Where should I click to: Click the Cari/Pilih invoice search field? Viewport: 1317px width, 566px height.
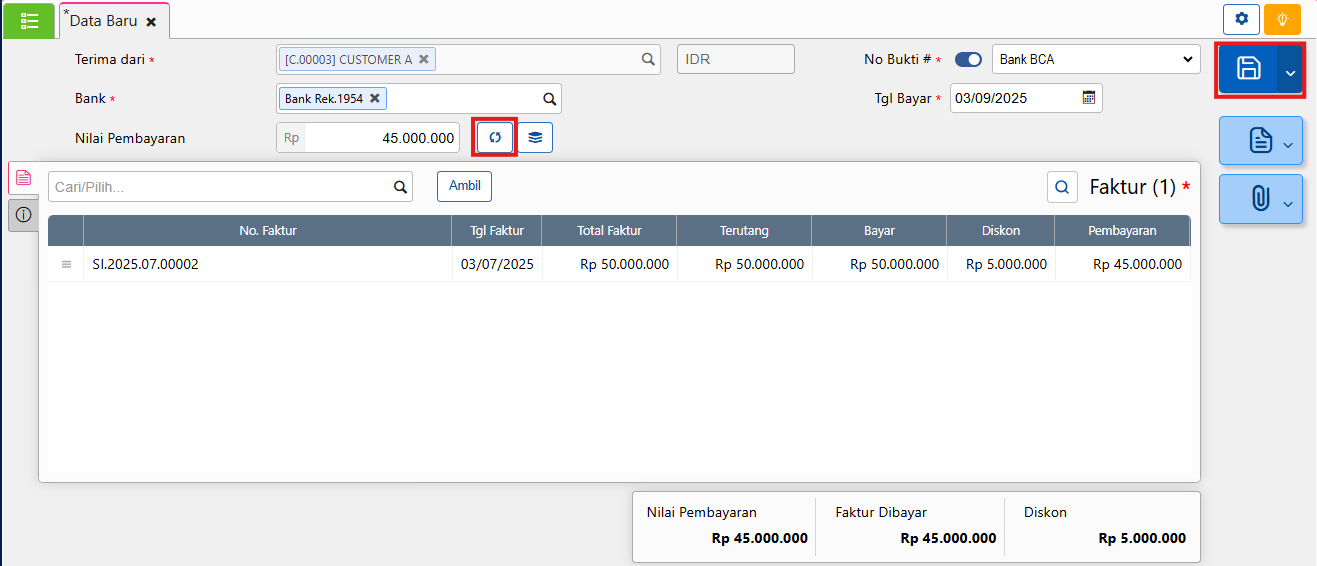point(220,186)
